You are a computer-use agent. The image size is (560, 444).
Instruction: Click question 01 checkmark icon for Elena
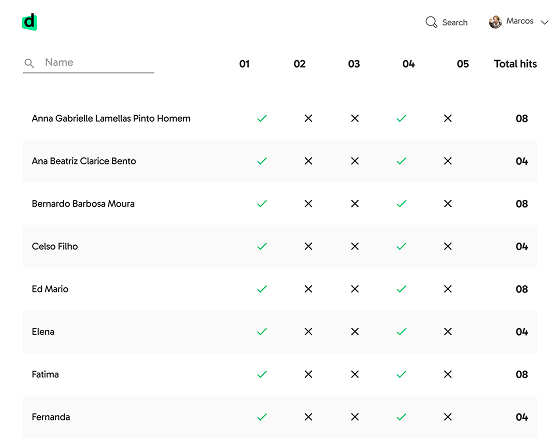point(262,332)
